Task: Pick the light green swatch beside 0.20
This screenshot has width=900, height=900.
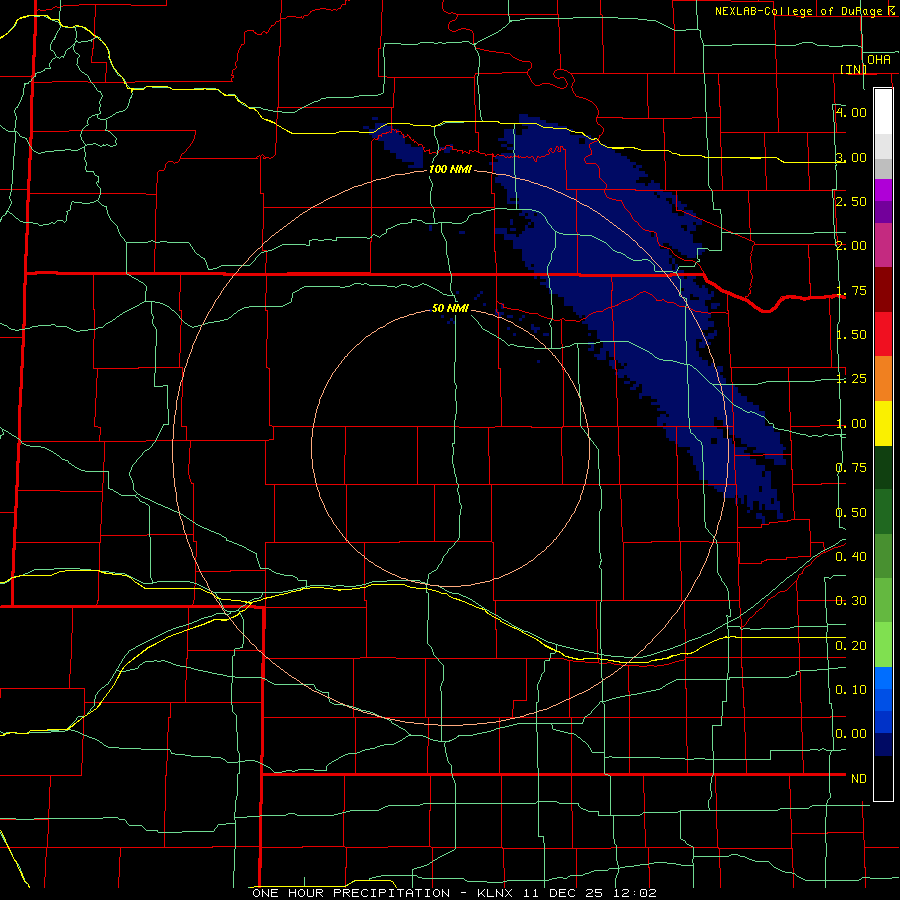Action: (x=883, y=645)
